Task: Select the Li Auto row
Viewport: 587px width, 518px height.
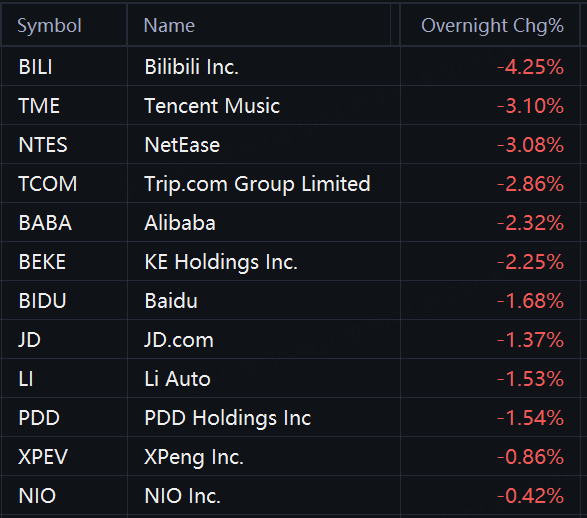Action: click(x=294, y=378)
